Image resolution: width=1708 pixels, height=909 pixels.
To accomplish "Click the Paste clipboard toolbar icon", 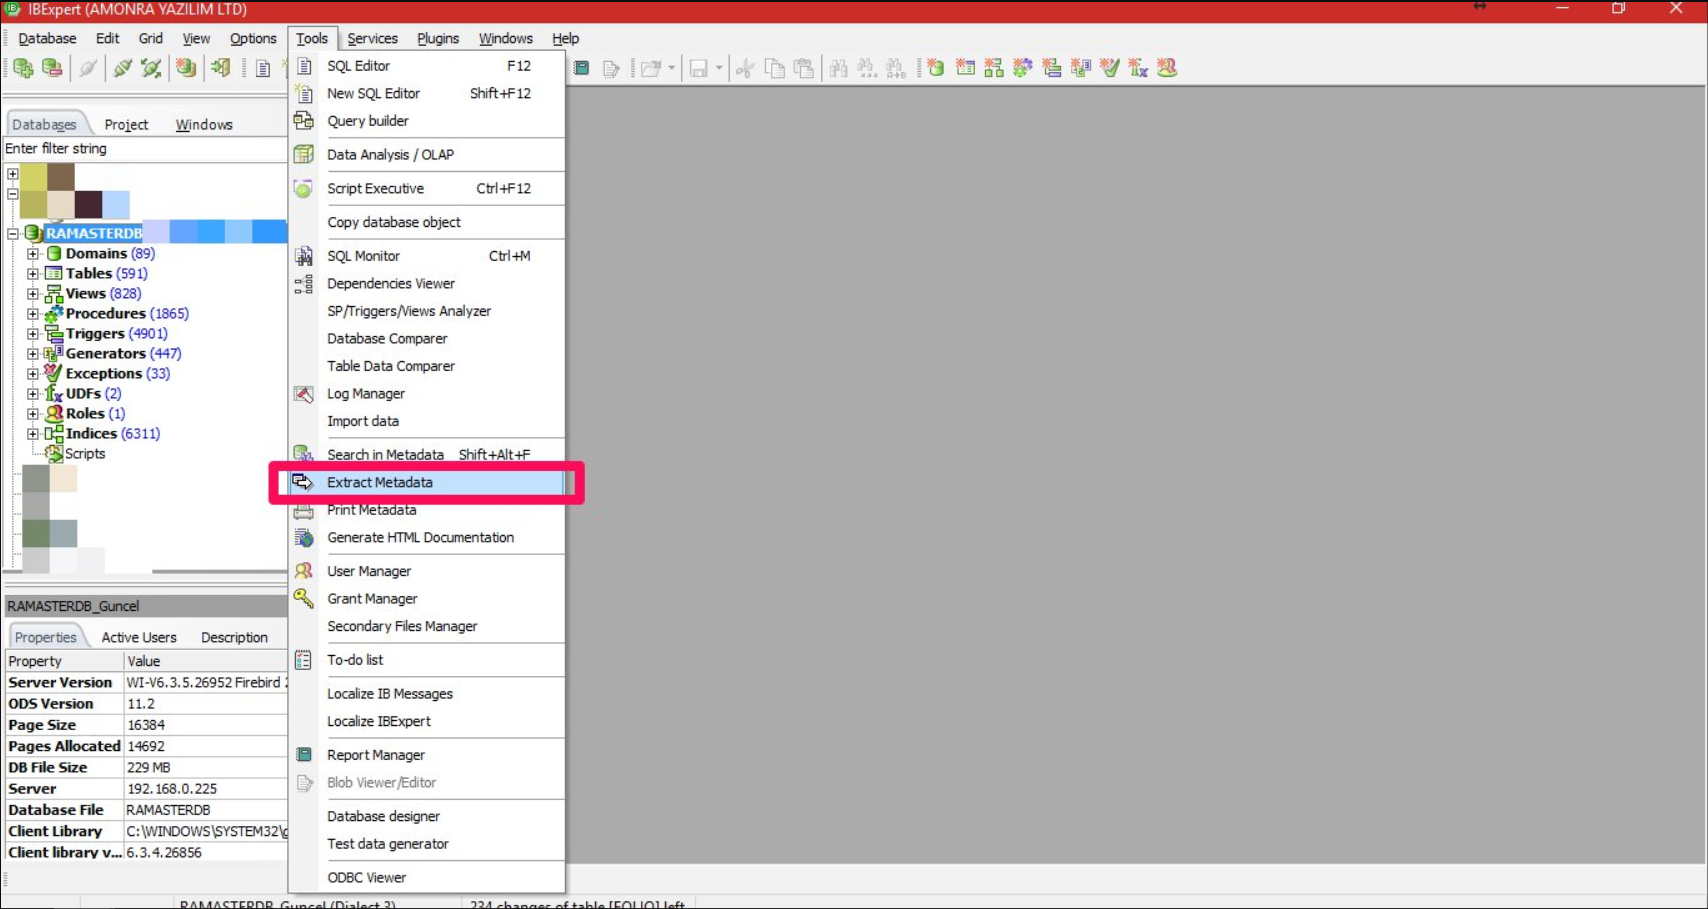I will 803,68.
